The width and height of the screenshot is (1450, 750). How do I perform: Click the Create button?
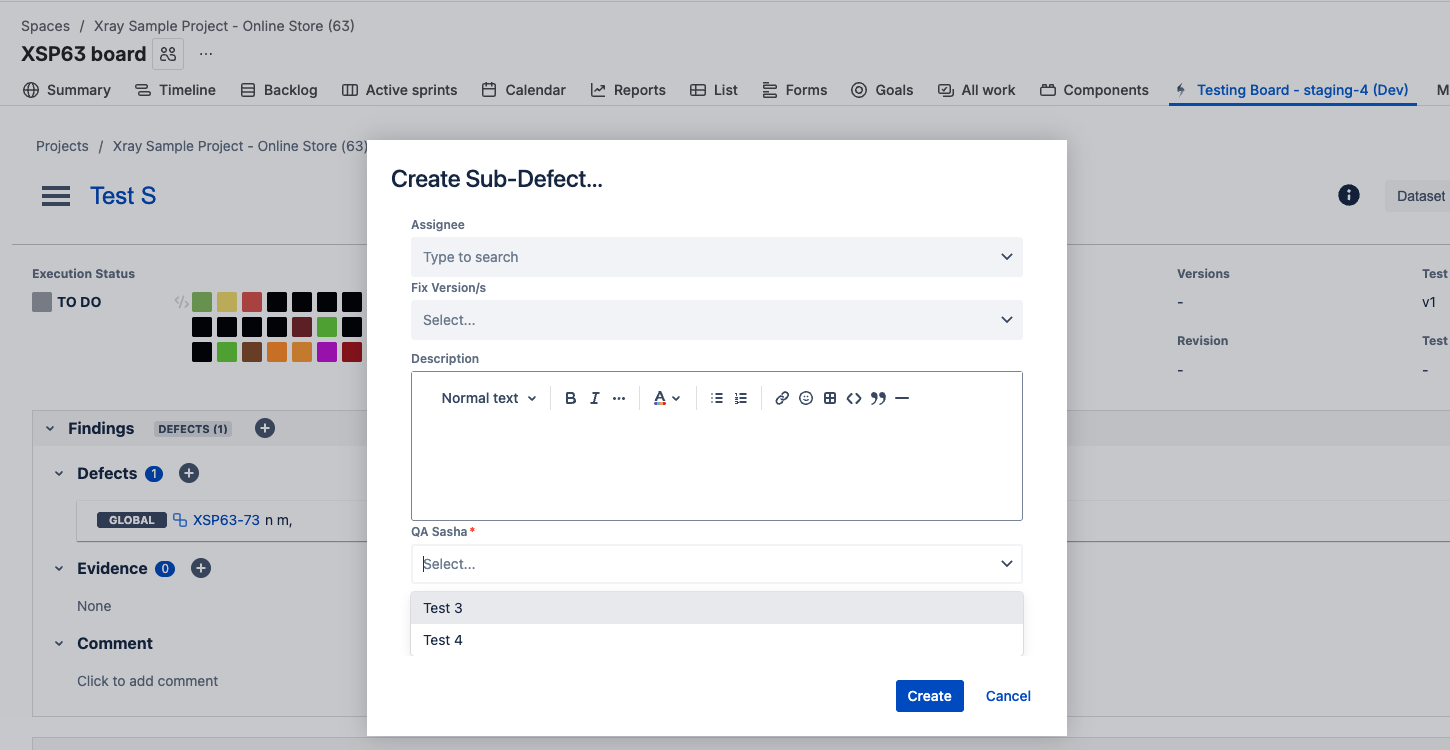[x=929, y=696]
